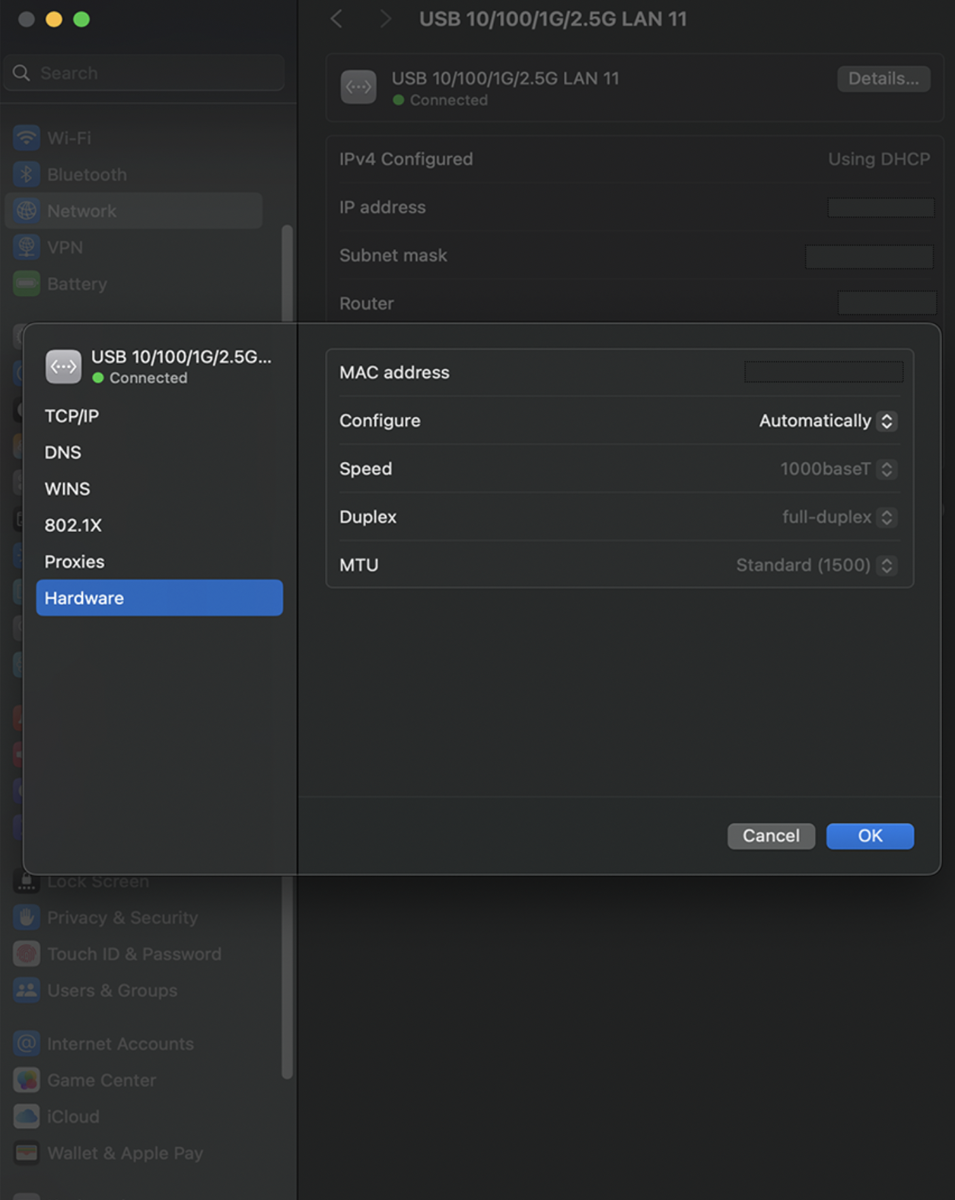955x1200 pixels.
Task: Switch to the TCP/IP tab
Action: pos(72,416)
